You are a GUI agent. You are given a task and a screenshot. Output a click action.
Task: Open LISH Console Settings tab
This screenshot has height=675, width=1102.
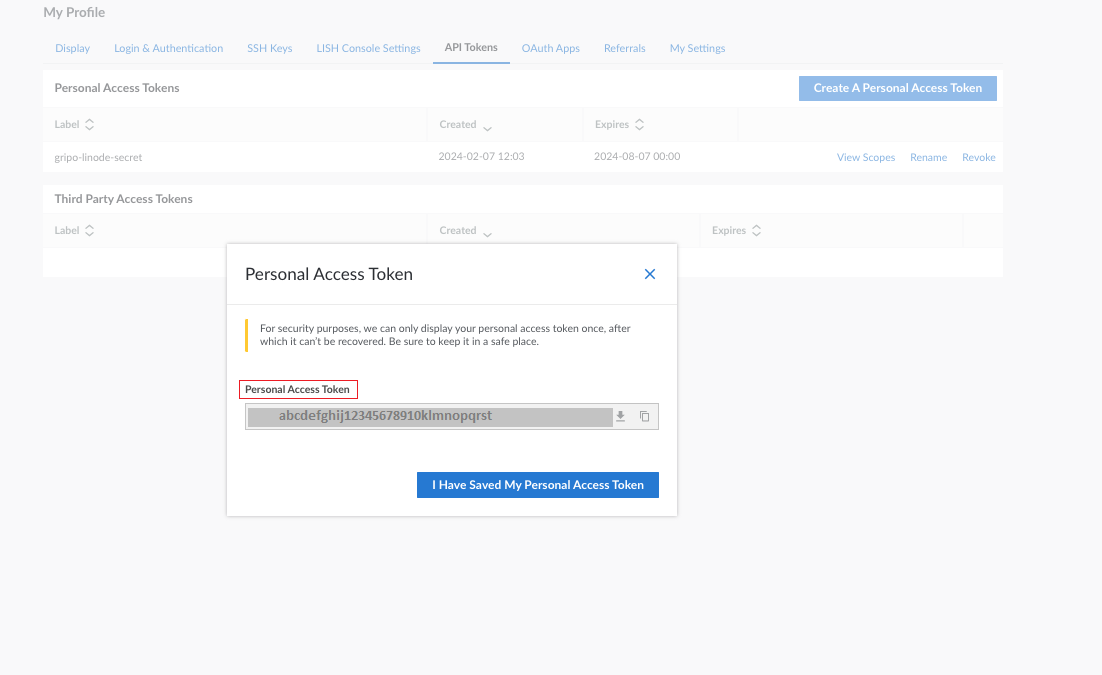click(368, 48)
